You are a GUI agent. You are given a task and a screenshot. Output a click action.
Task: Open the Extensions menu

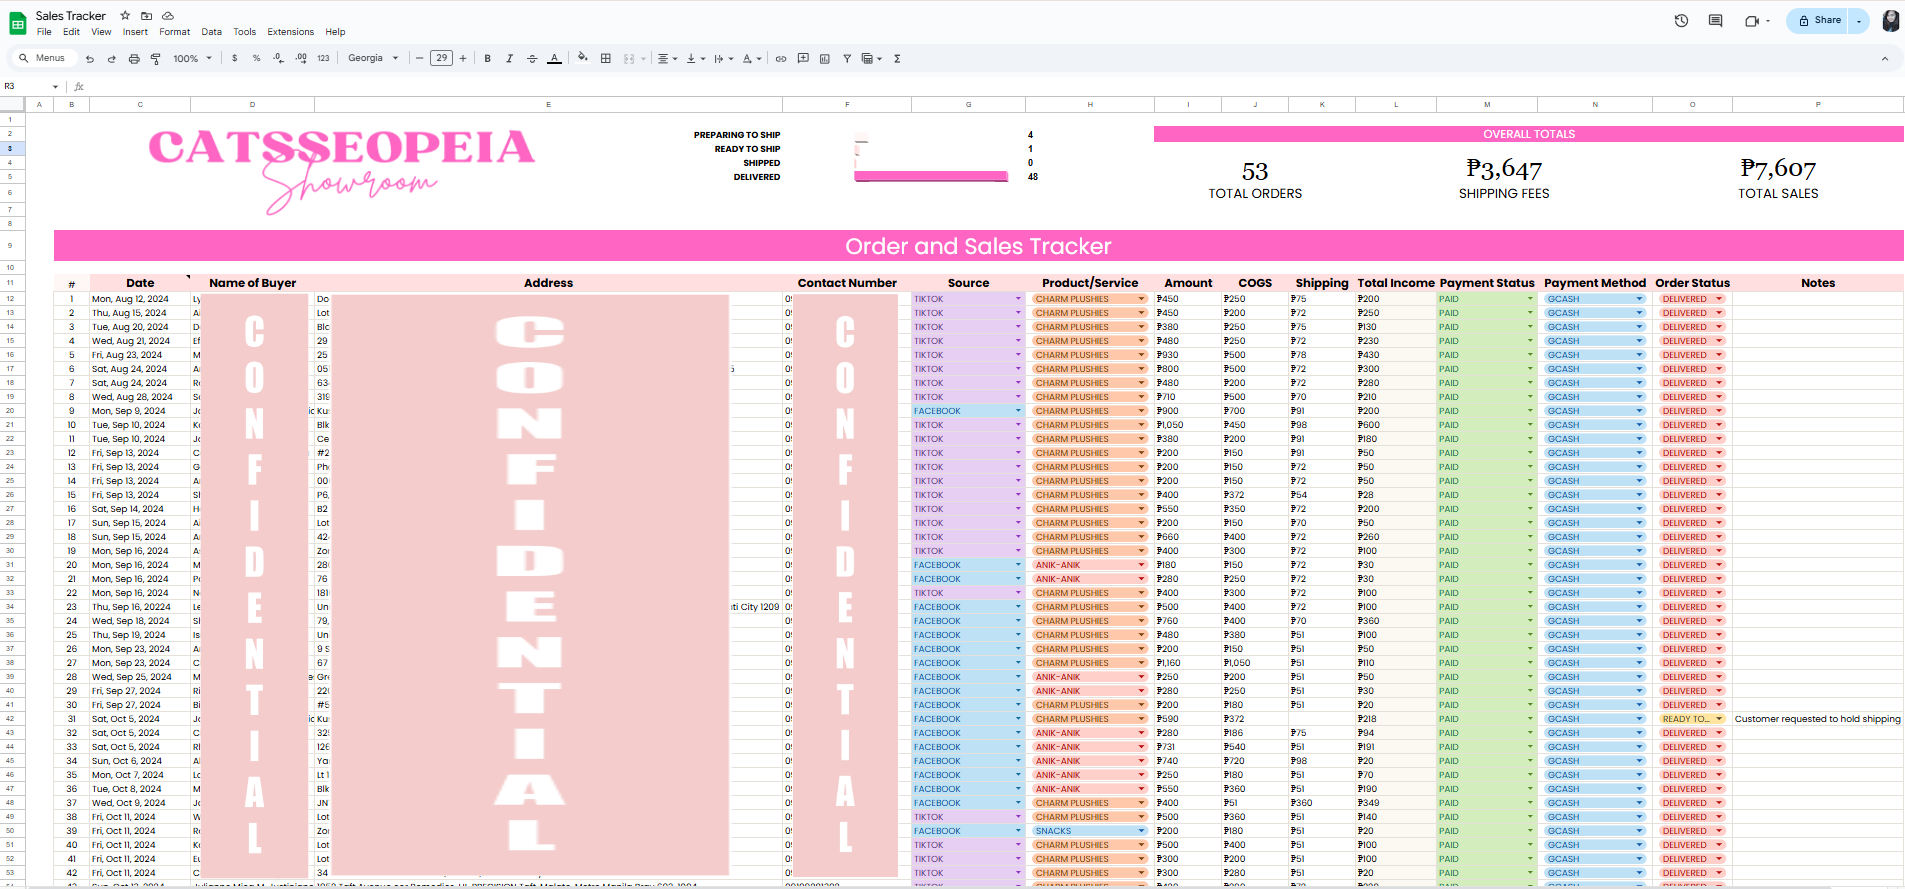[x=290, y=32]
